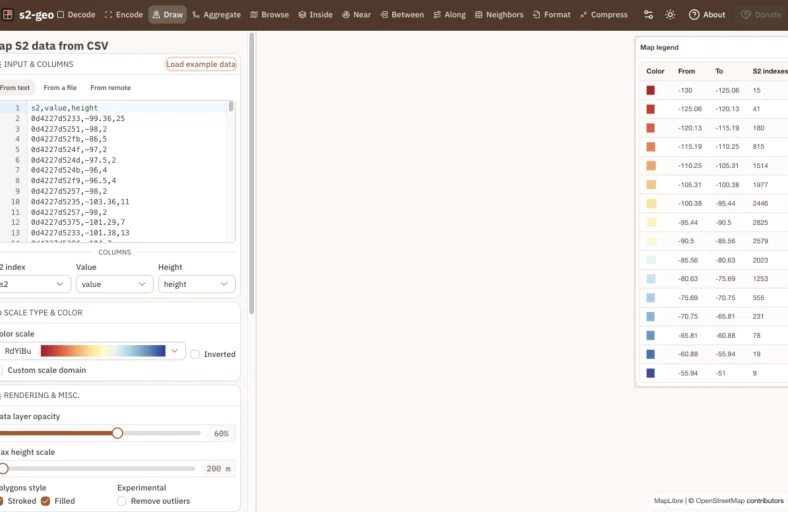
Task: Open the Between tool
Action: (x=402, y=15)
